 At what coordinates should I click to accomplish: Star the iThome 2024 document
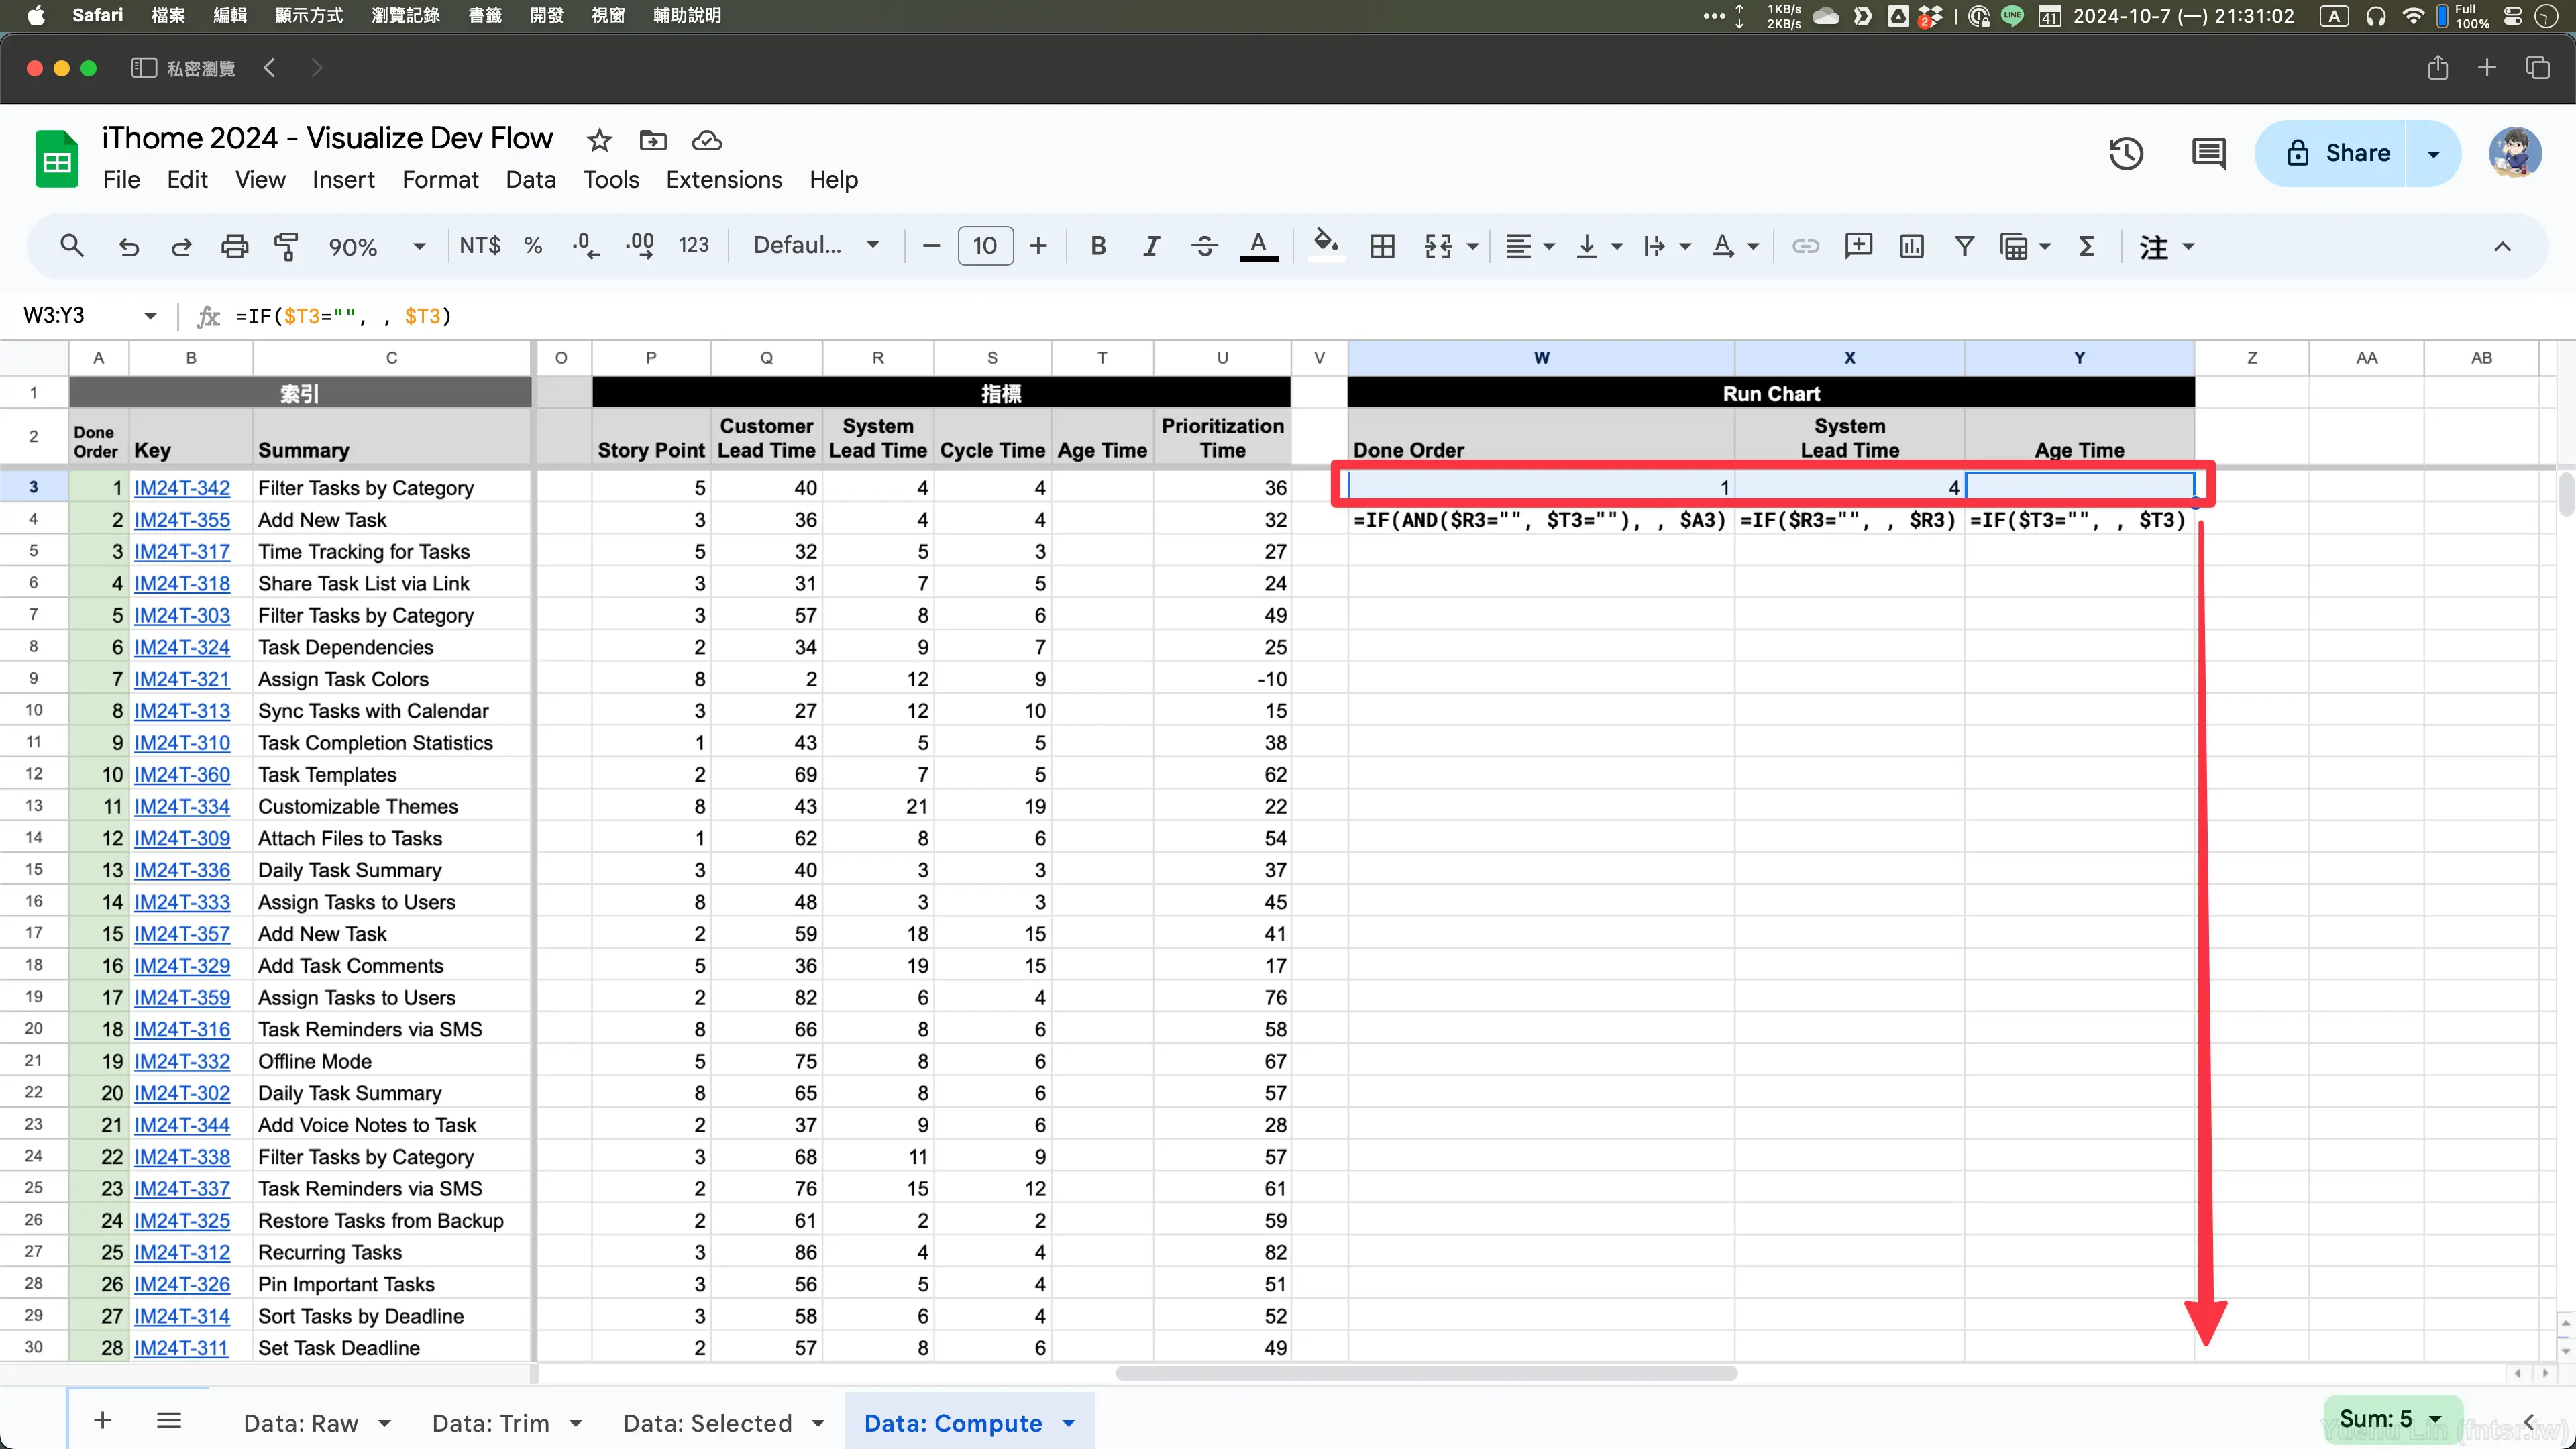(599, 141)
